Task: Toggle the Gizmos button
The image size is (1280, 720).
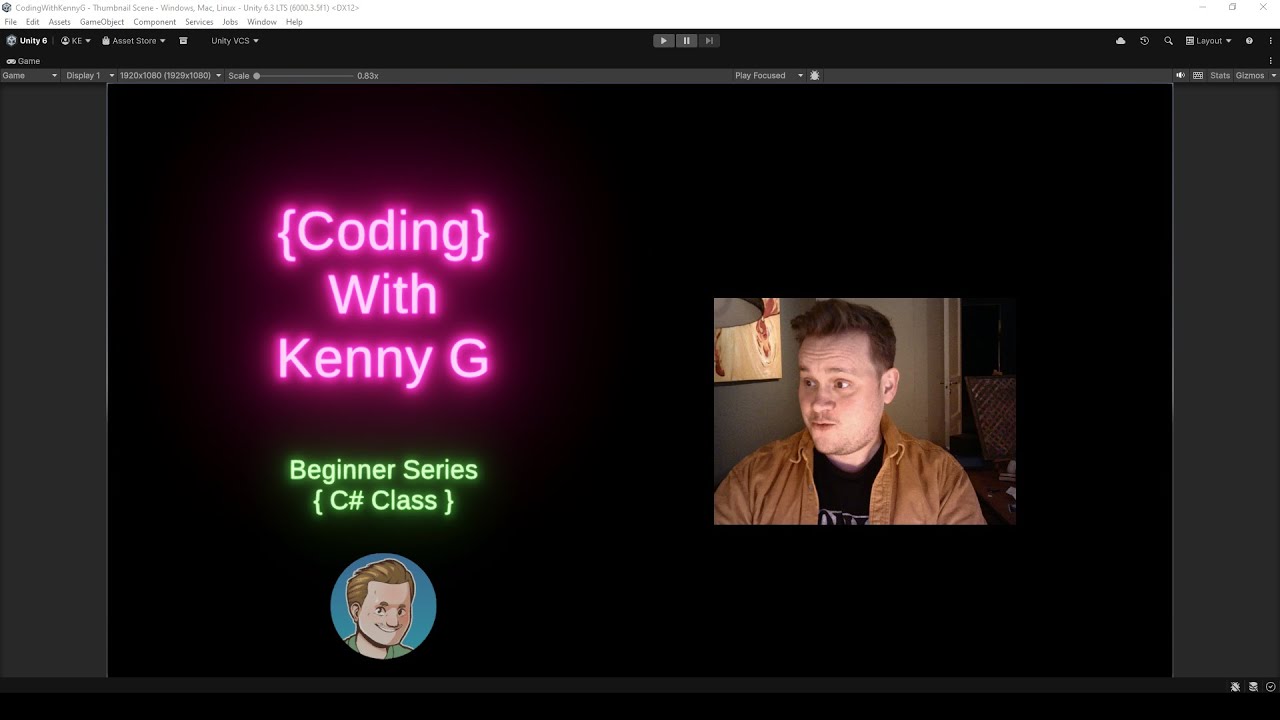Action: point(1250,76)
